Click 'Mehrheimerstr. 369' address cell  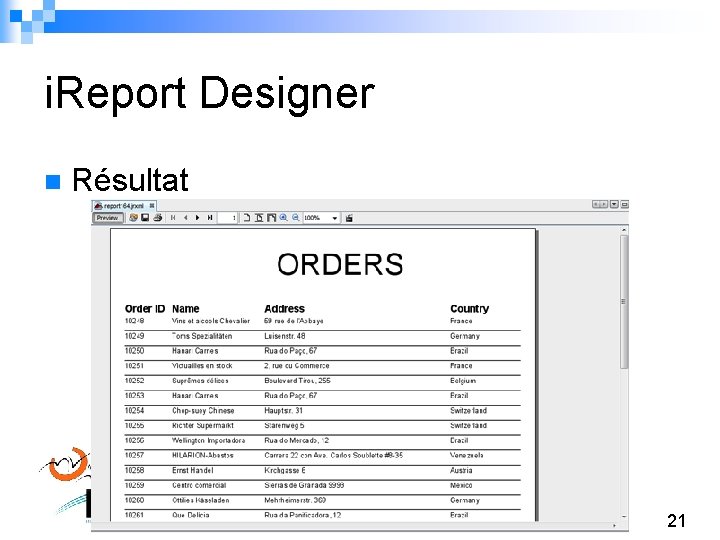(295, 501)
